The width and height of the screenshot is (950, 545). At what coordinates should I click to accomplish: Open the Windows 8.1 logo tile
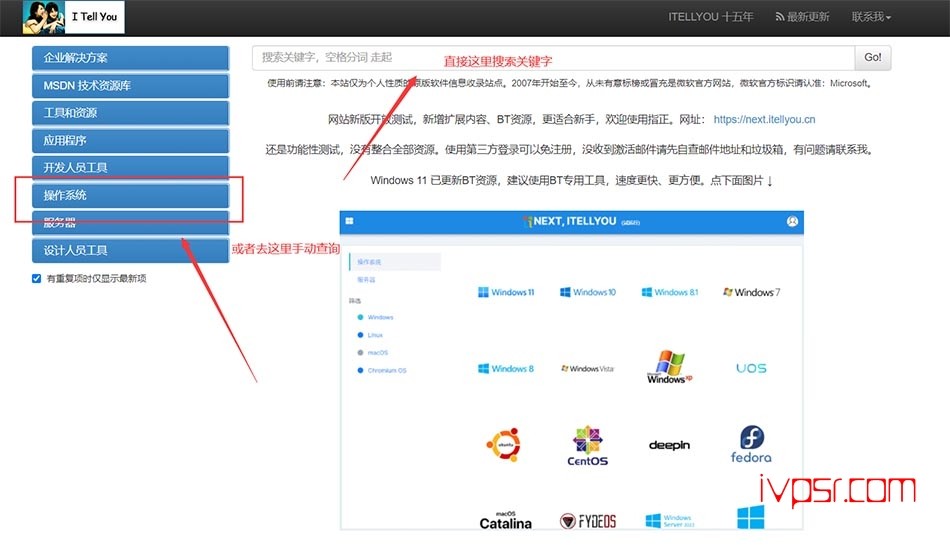pyautogui.click(x=669, y=292)
